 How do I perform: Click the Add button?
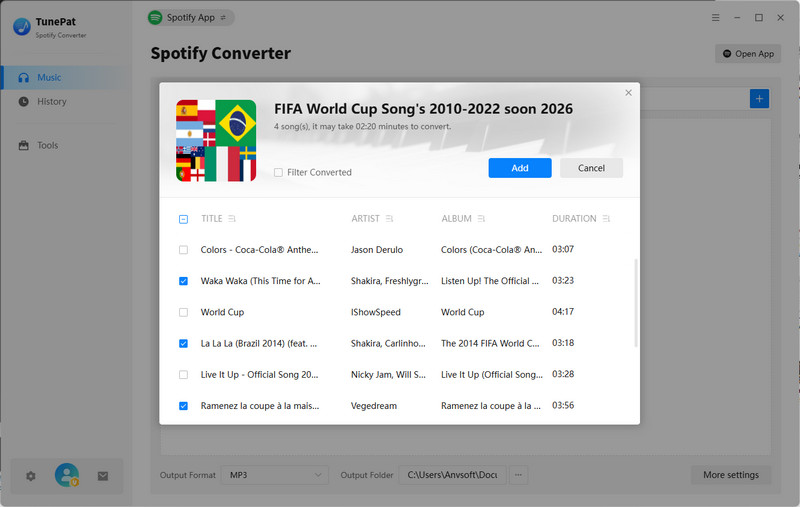tap(520, 168)
